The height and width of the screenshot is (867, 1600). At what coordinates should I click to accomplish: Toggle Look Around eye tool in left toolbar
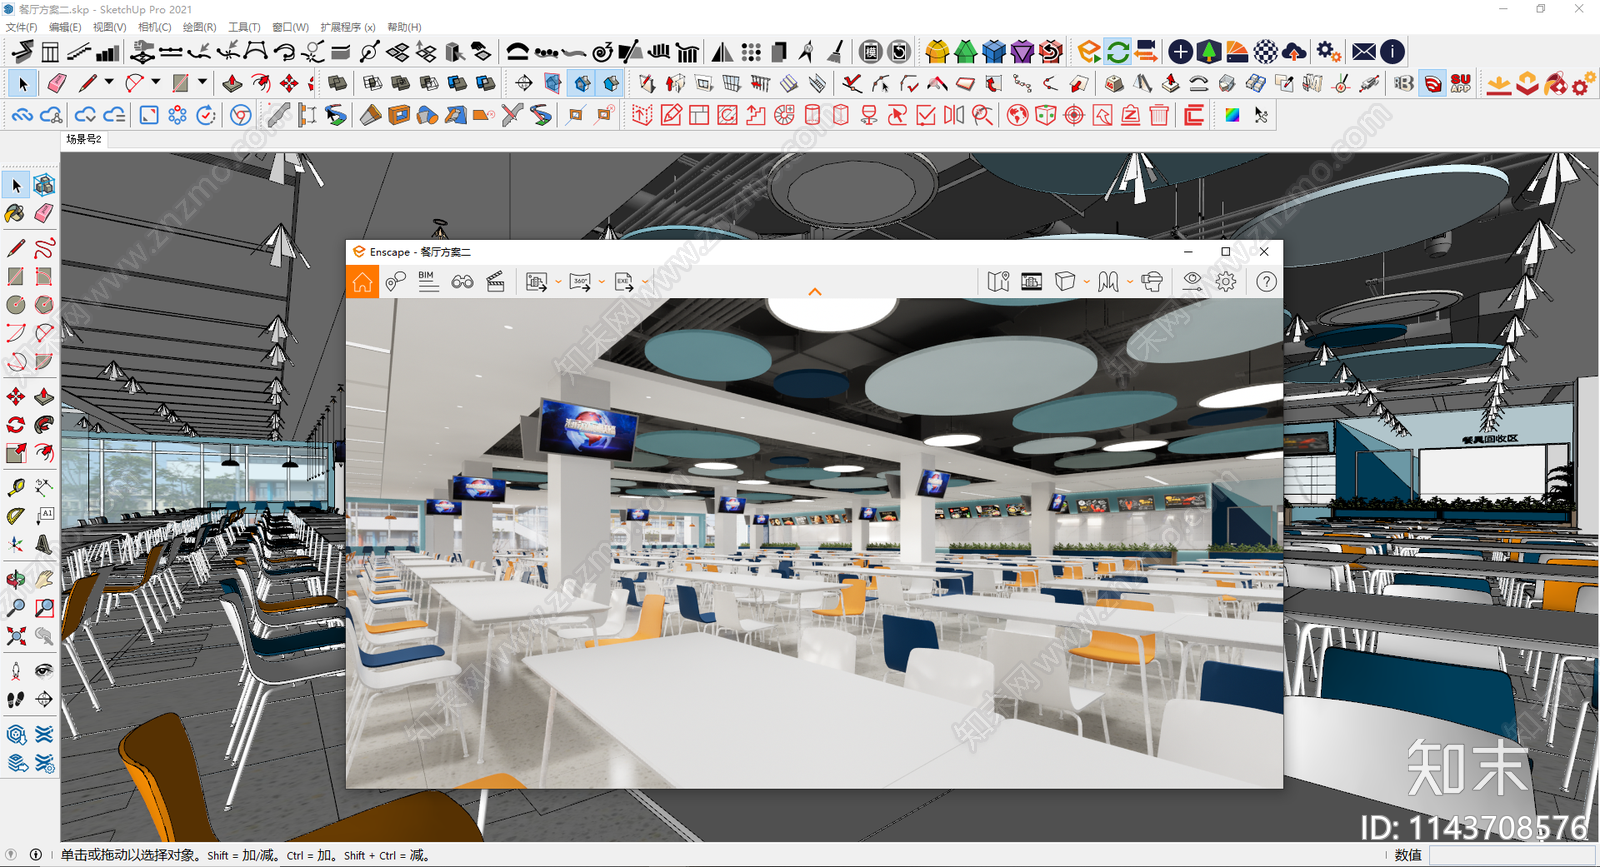tap(44, 670)
